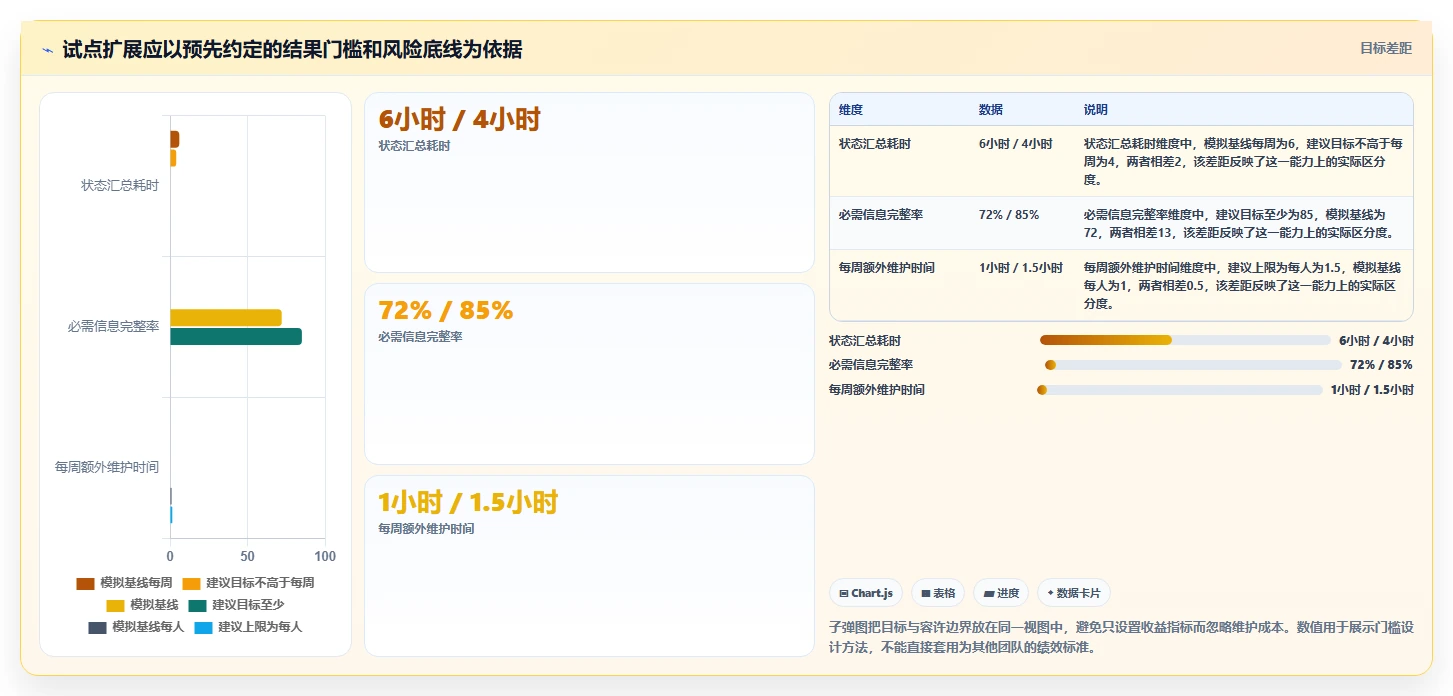Click the 数据 table column header

click(991, 110)
